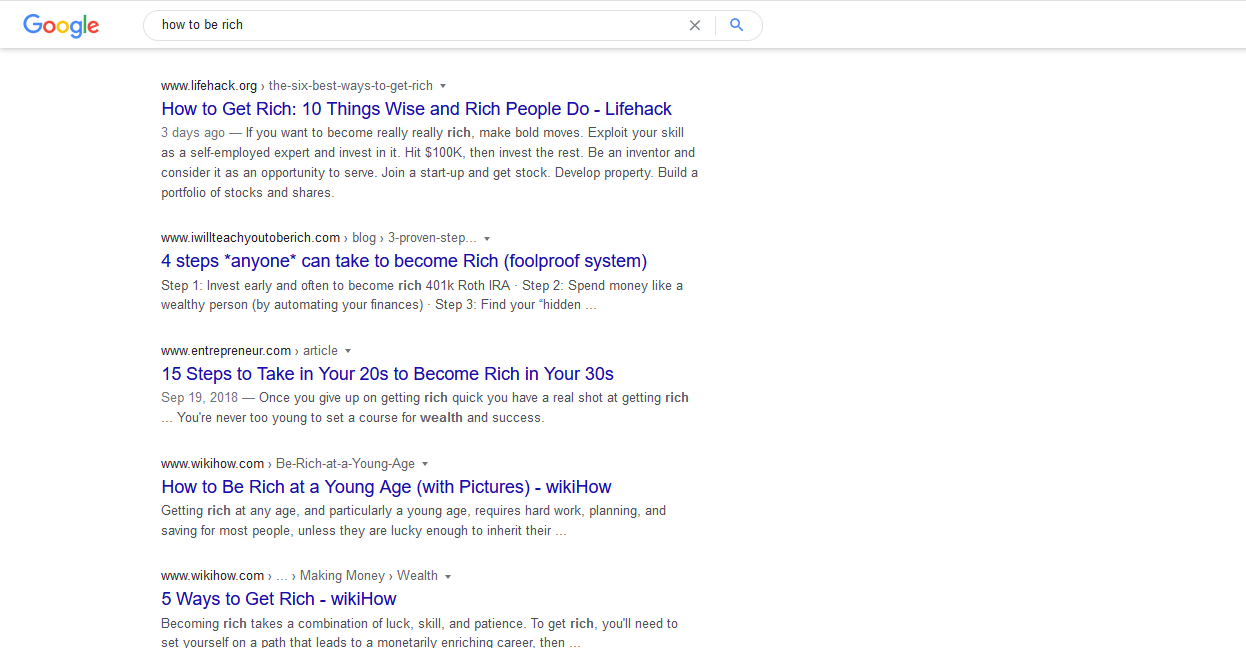Click the 'Sep 19, 2018' snippet date
This screenshot has height=648, width=1246.
pyautogui.click(x=198, y=398)
